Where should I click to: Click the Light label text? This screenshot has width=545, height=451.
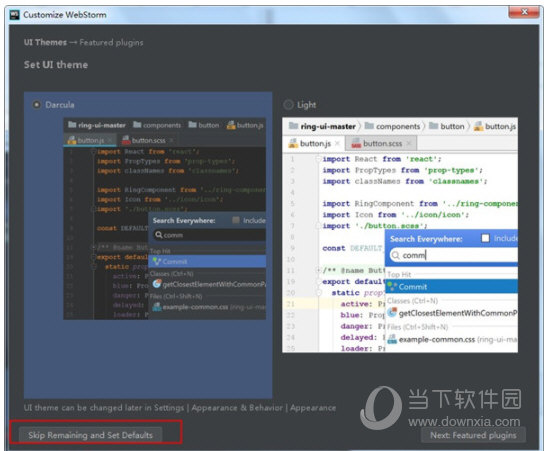click(x=307, y=105)
